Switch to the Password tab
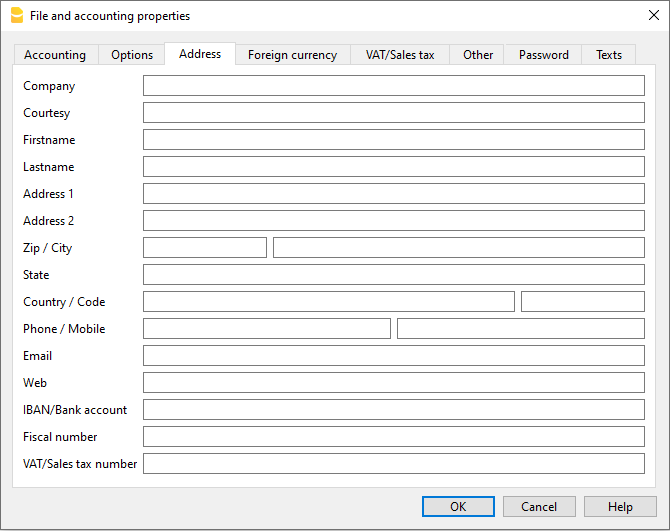The image size is (670, 531). 543,55
